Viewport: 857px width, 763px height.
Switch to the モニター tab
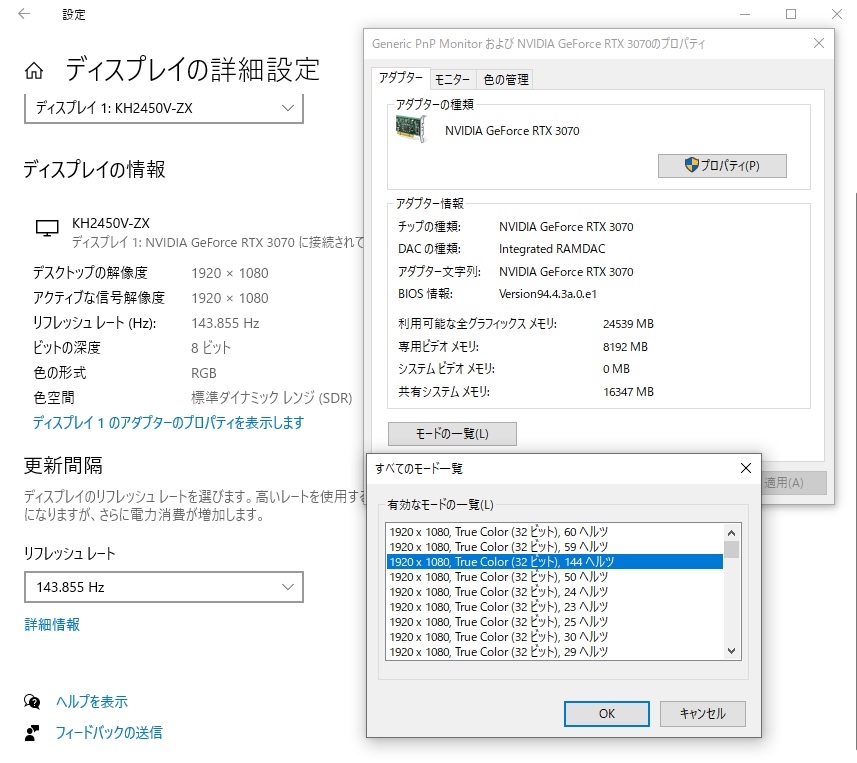(x=452, y=80)
